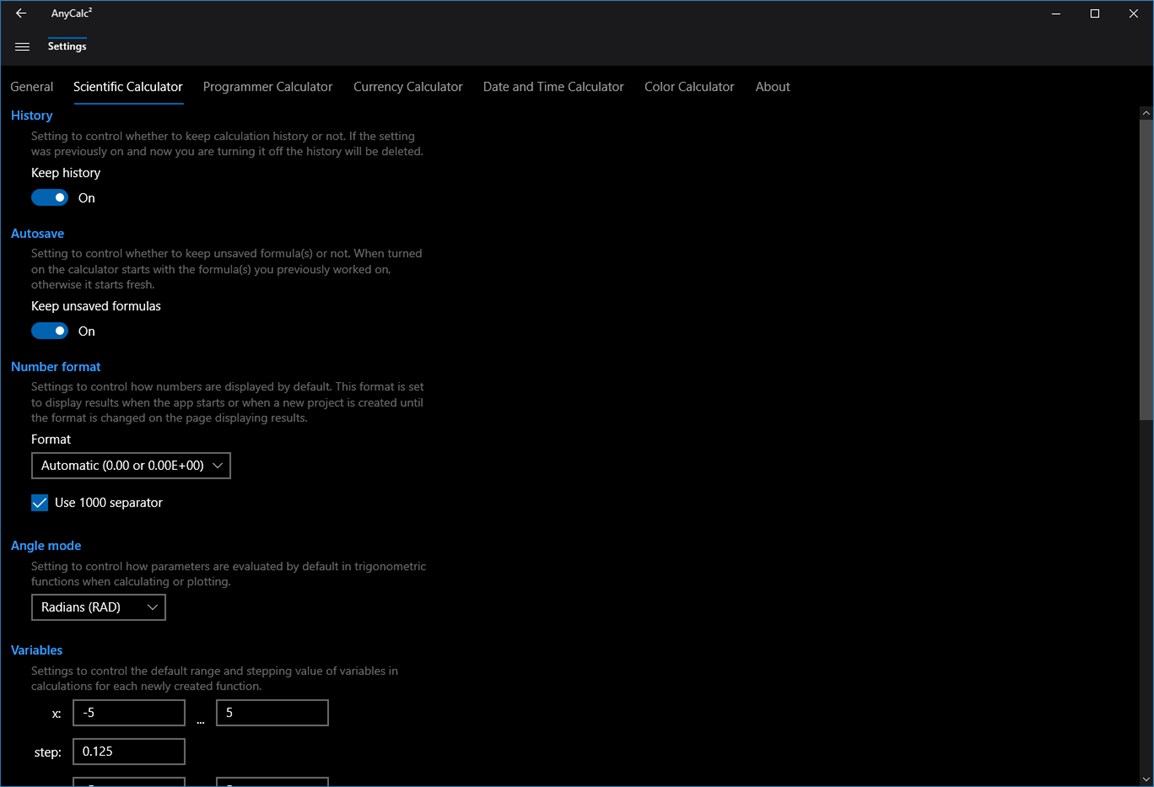Open the hamburger navigation menu
Screen dimensions: 1154x787
(22, 45)
